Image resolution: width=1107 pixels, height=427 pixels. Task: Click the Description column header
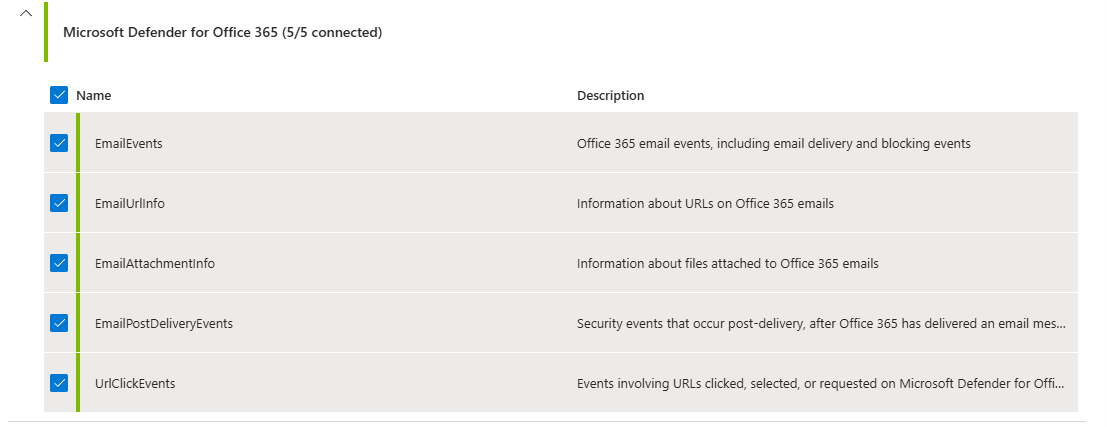pos(610,96)
